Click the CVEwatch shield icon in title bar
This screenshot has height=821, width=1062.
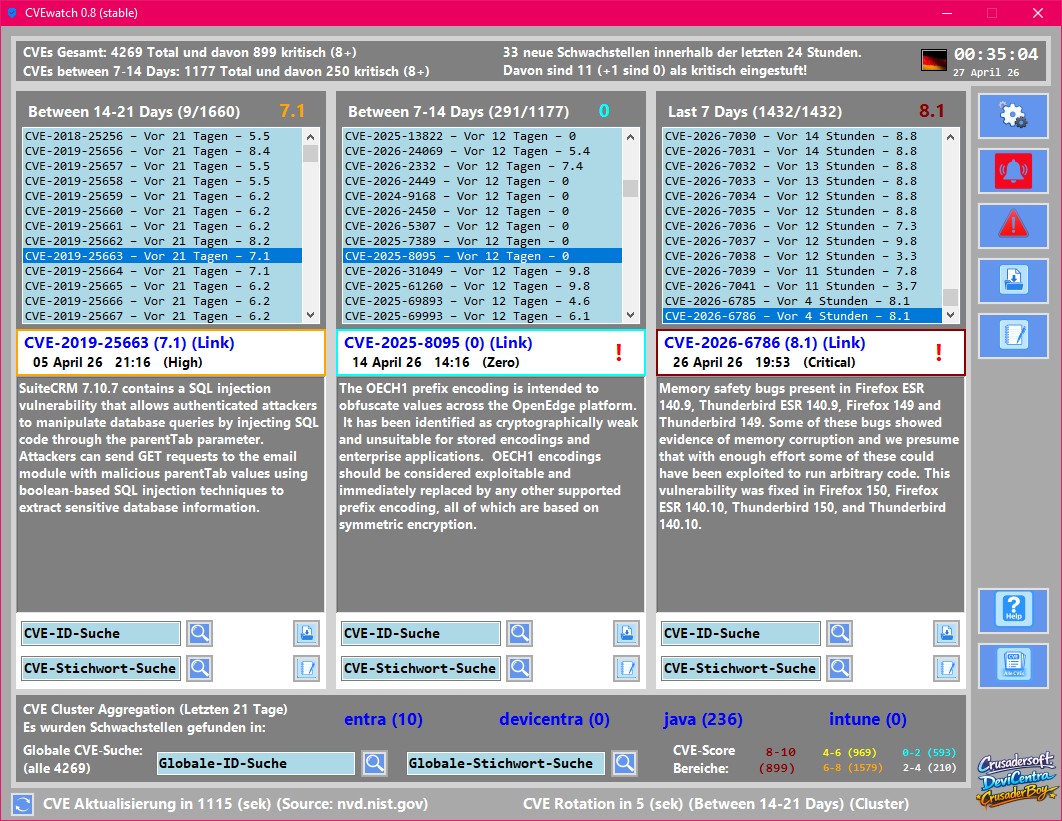click(12, 13)
